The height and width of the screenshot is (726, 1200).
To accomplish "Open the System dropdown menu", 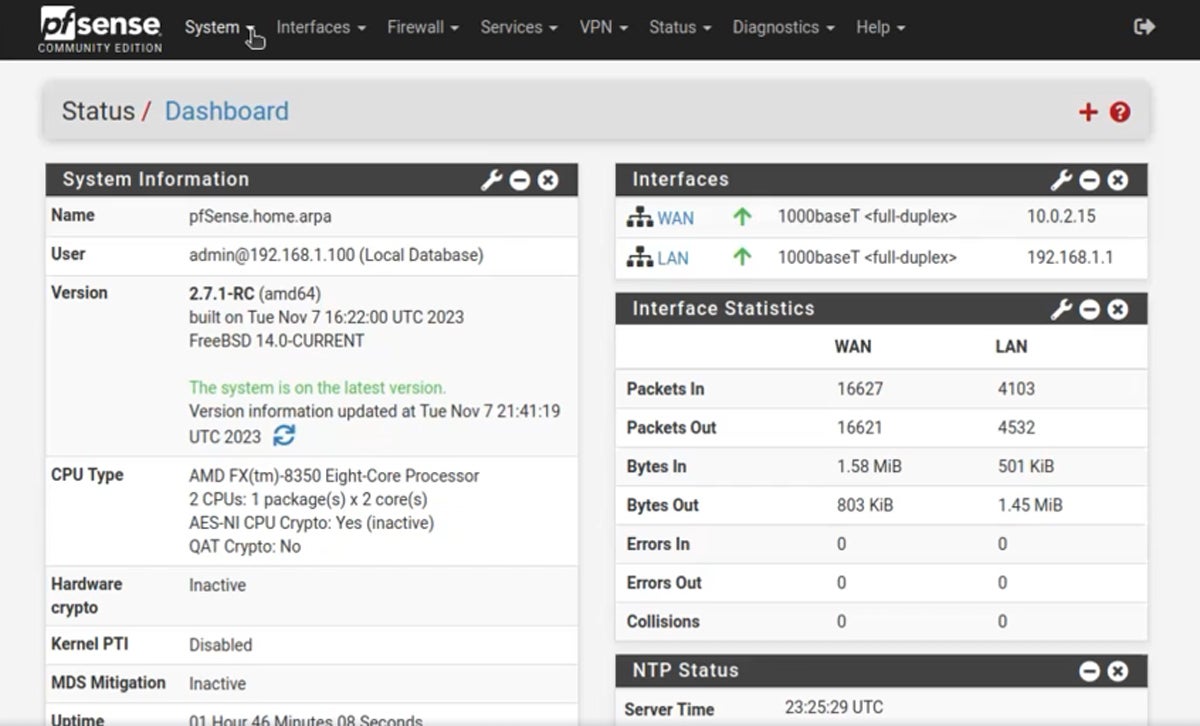I will click(220, 28).
